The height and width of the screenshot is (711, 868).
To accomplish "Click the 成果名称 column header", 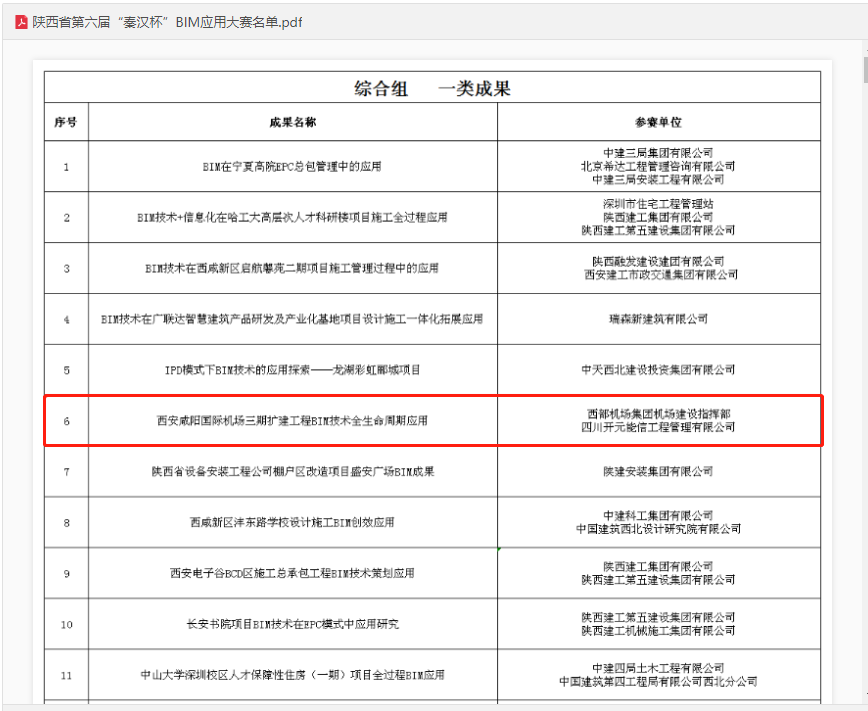I will click(x=293, y=122).
